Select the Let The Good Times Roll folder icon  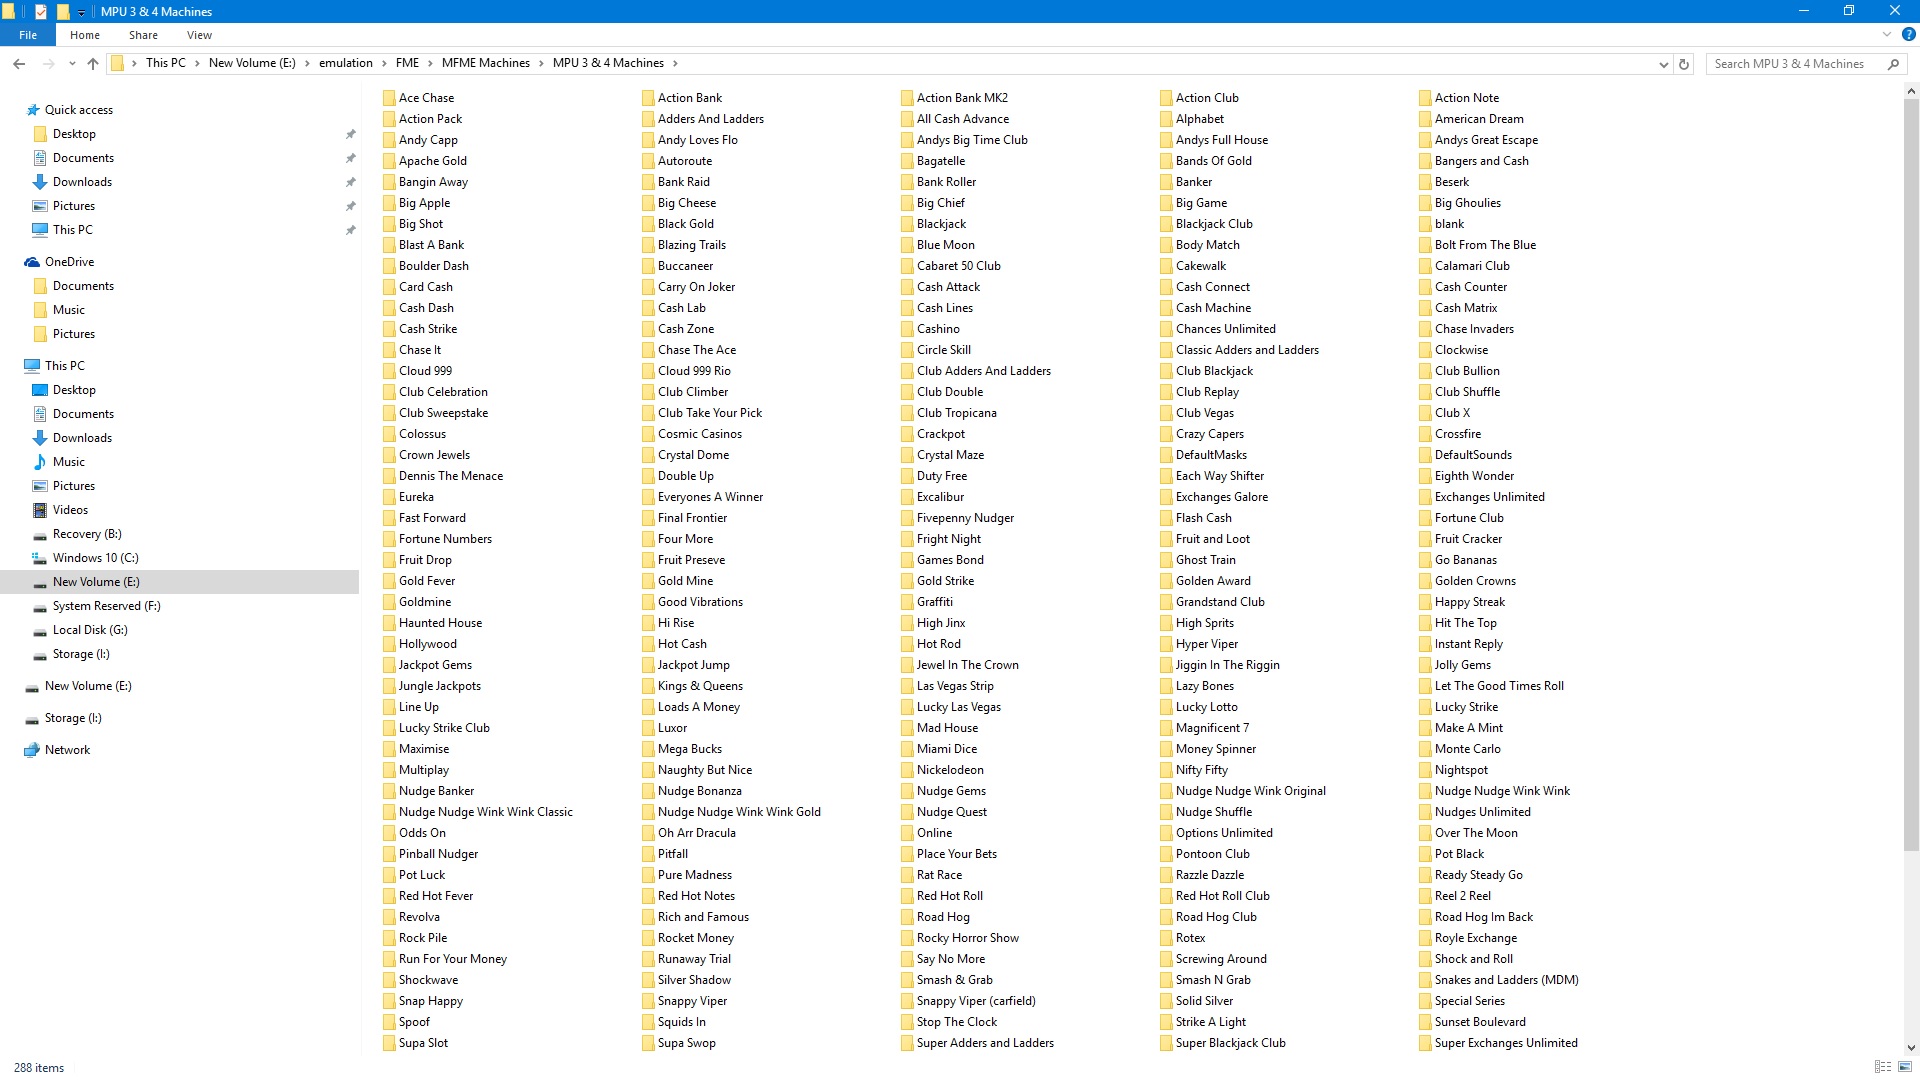click(x=1426, y=686)
